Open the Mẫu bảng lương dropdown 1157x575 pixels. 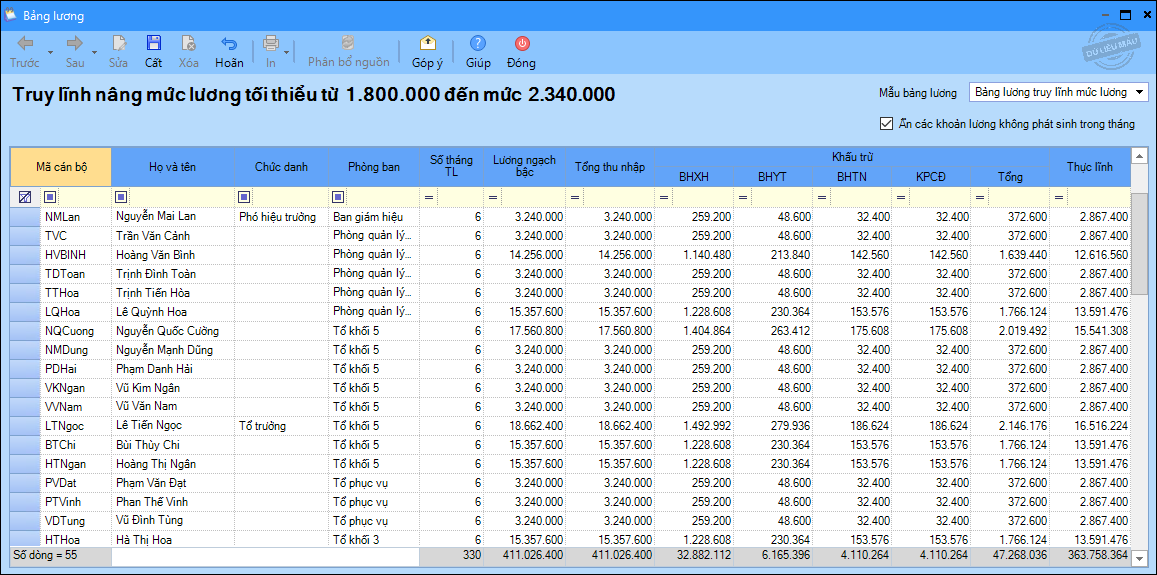pyautogui.click(x=1140, y=92)
